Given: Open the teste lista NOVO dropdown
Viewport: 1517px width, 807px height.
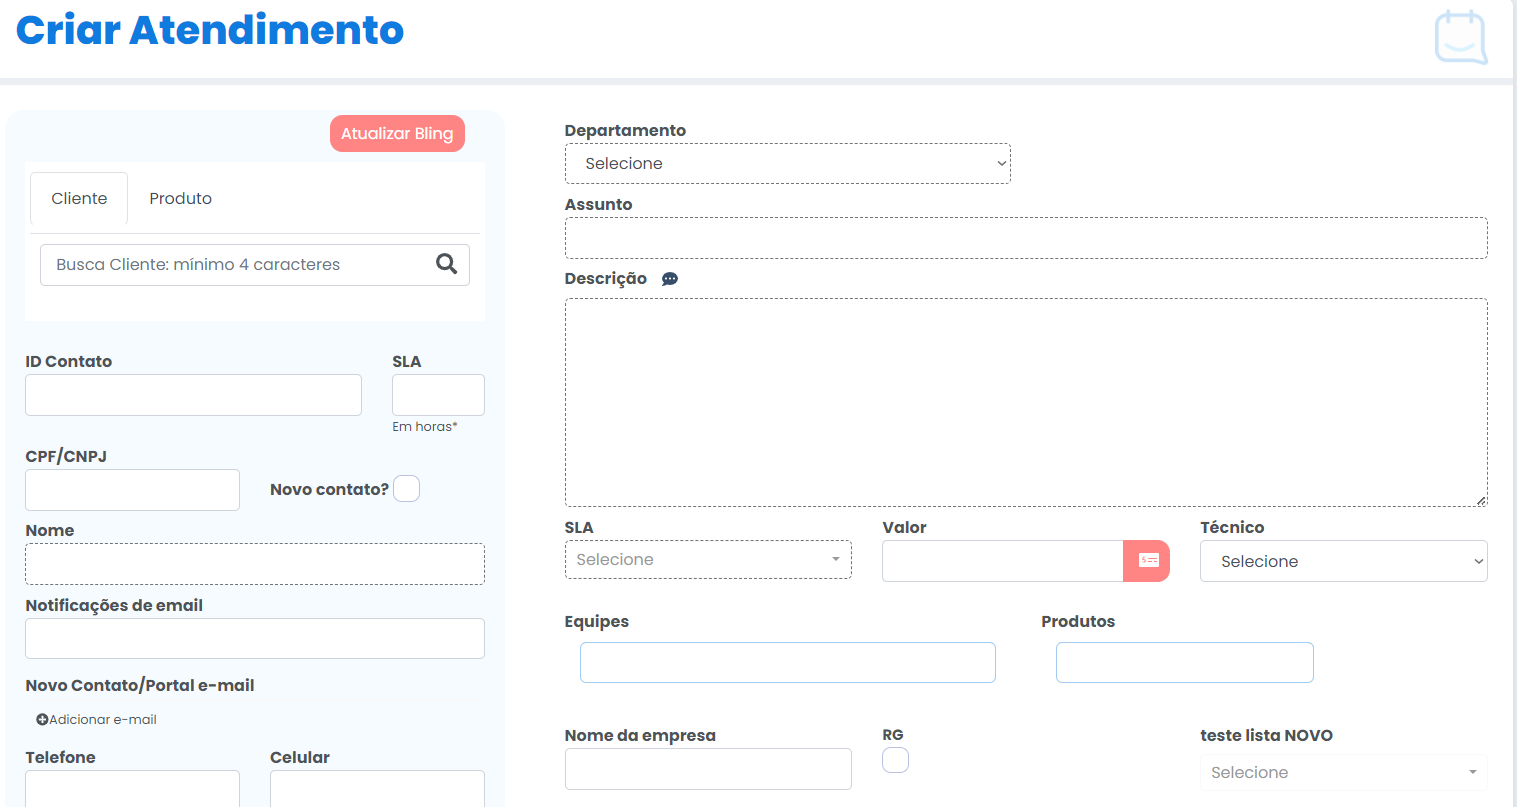Looking at the screenshot, I should (1344, 772).
